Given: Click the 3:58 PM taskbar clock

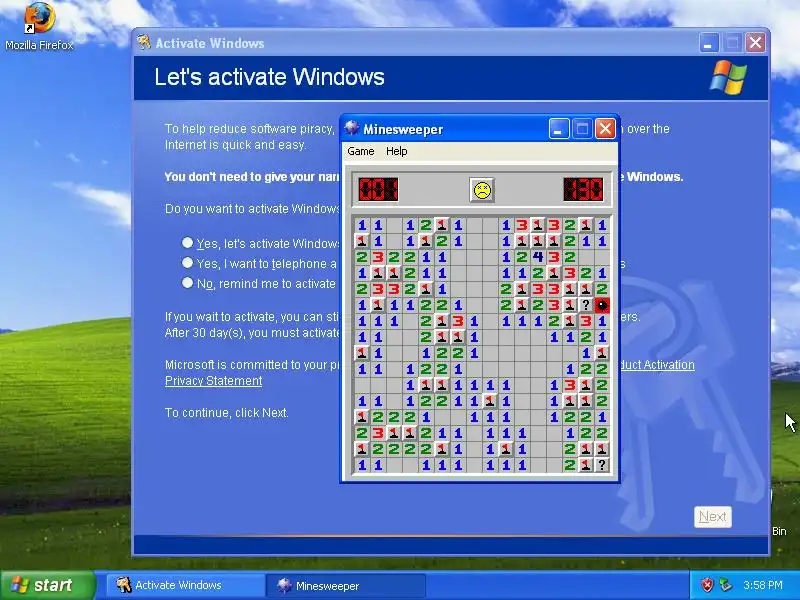Looking at the screenshot, I should point(762,585).
